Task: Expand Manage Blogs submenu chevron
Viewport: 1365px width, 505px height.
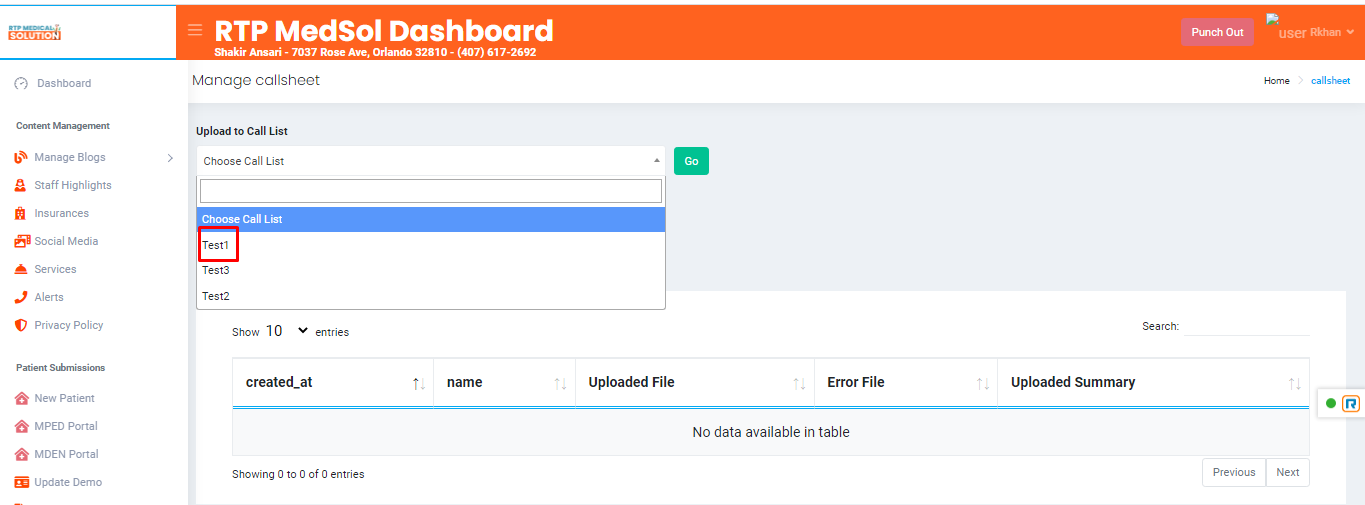Action: pos(170,157)
